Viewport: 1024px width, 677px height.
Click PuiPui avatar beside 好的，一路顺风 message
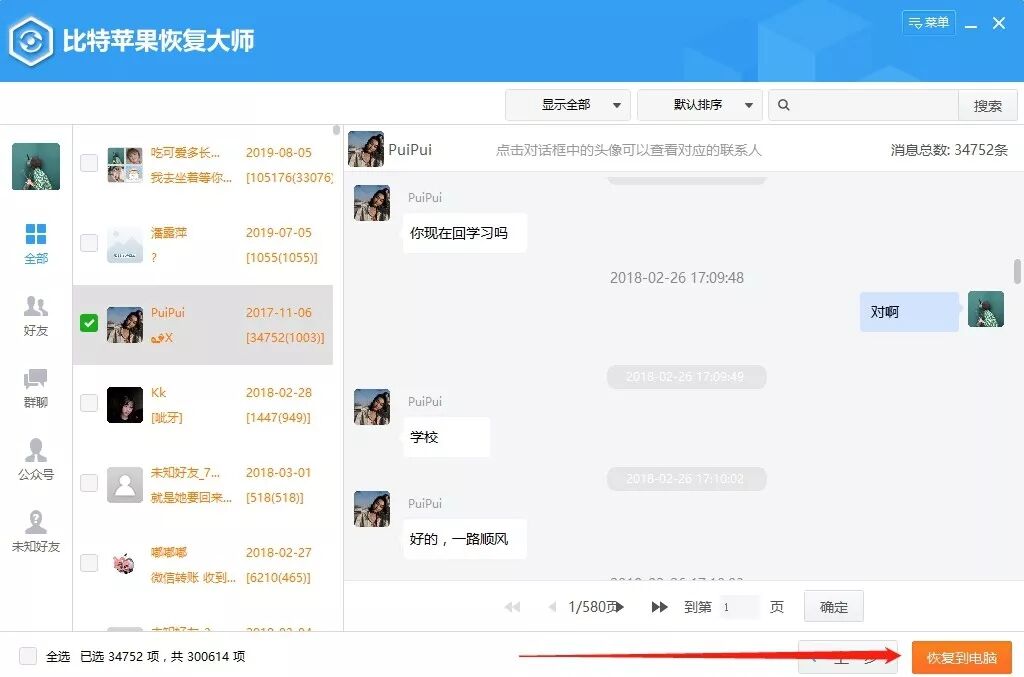pyautogui.click(x=372, y=509)
